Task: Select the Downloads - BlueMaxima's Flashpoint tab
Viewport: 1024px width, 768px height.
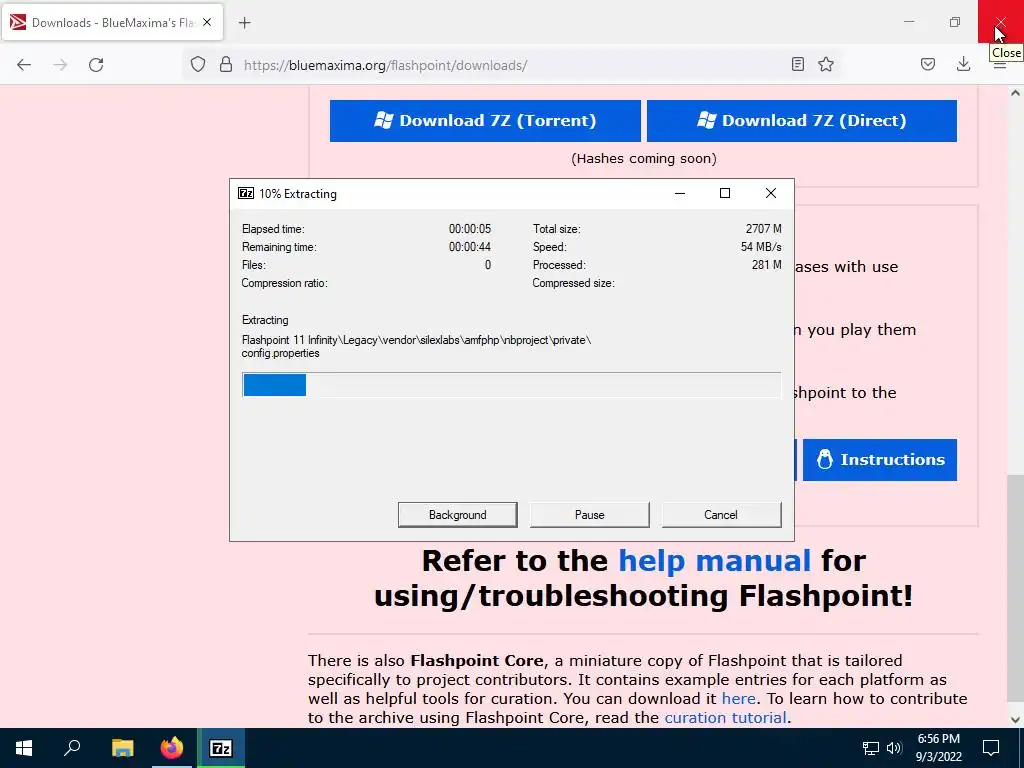Action: [x=112, y=22]
